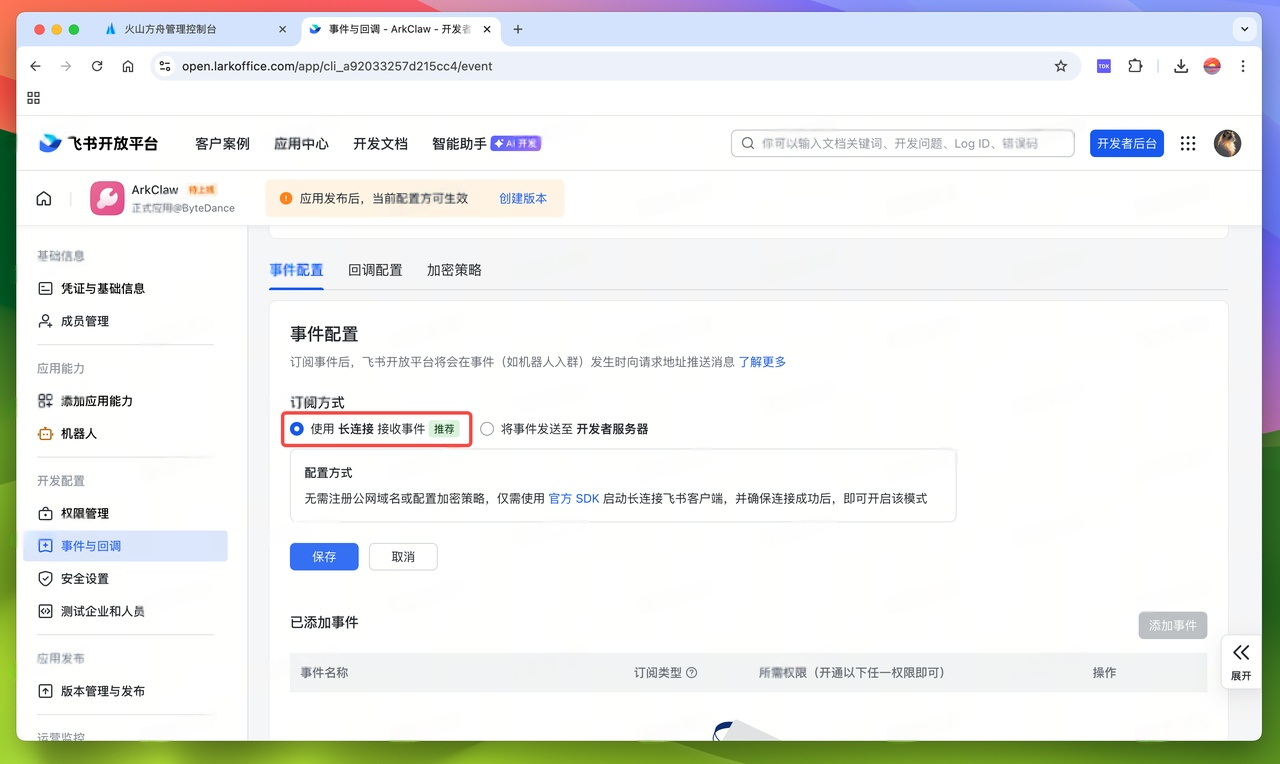Switch to the 回调配置 tab

(375, 269)
